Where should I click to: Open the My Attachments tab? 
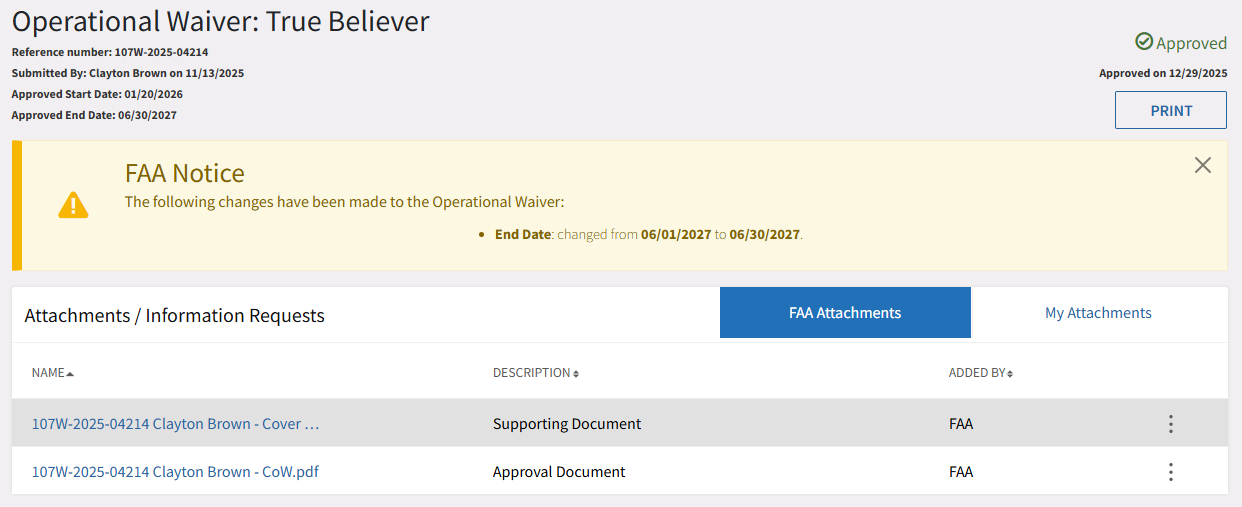tap(1098, 313)
